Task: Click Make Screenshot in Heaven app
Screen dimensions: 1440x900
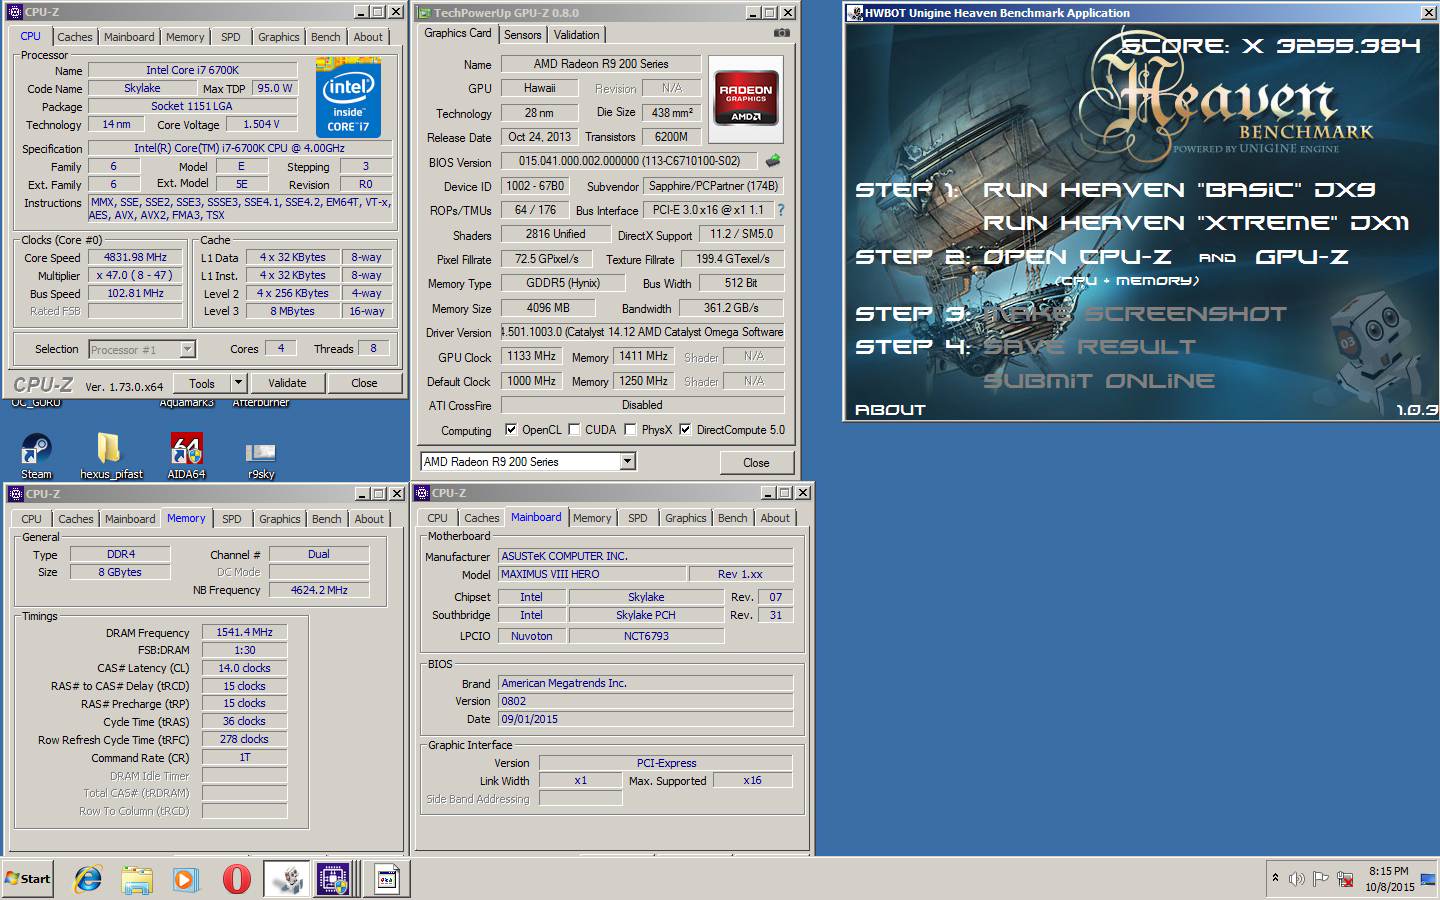Action: (x=1135, y=314)
